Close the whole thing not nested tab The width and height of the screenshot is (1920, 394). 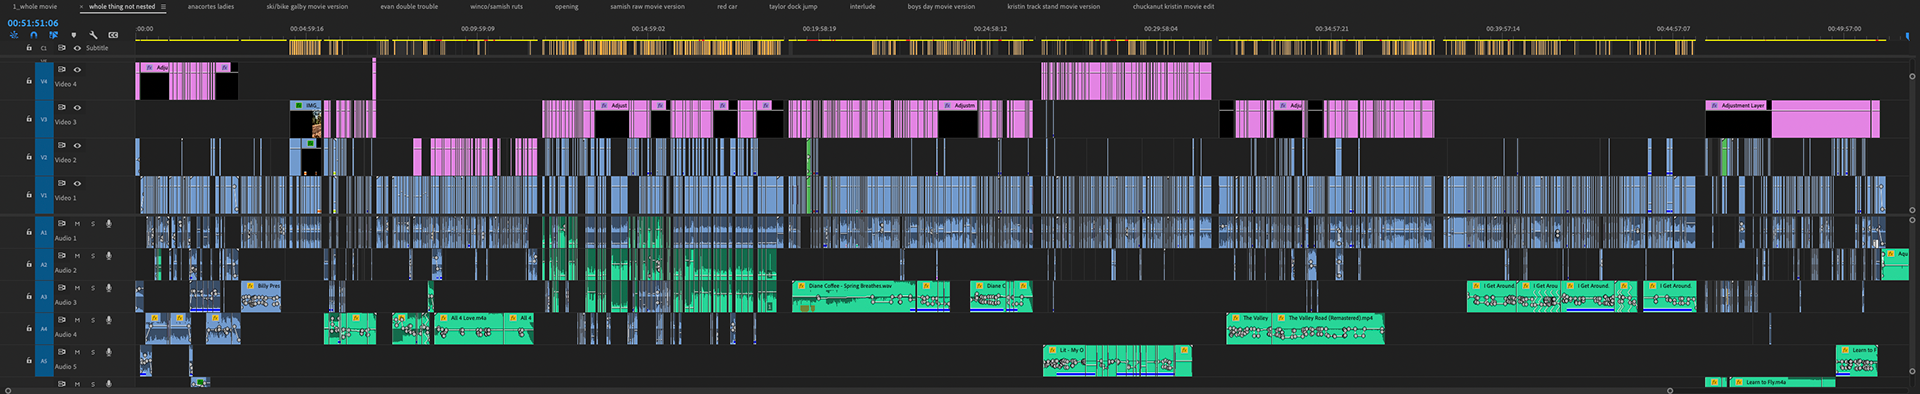82,7
